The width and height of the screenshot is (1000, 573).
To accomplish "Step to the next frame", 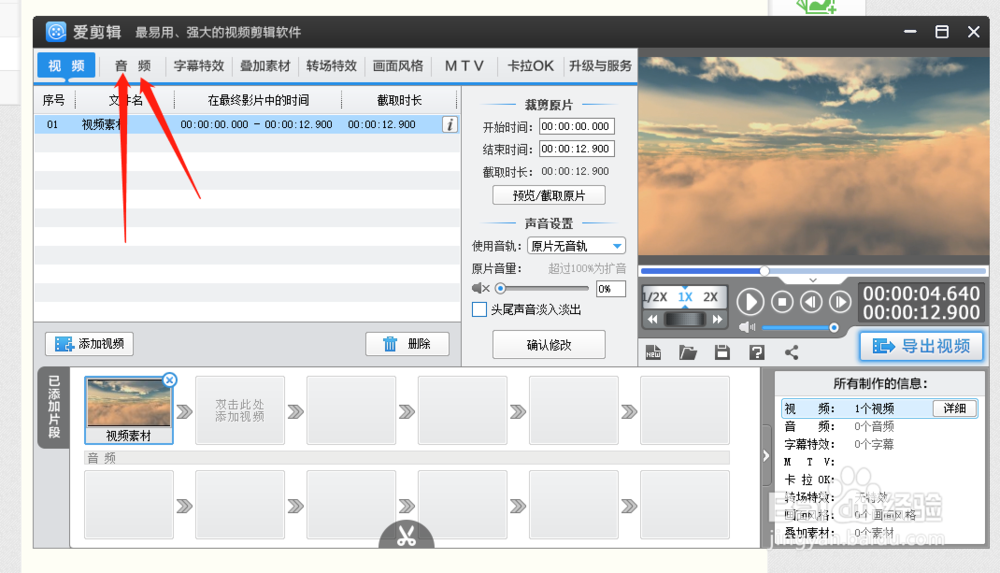I will tap(840, 302).
